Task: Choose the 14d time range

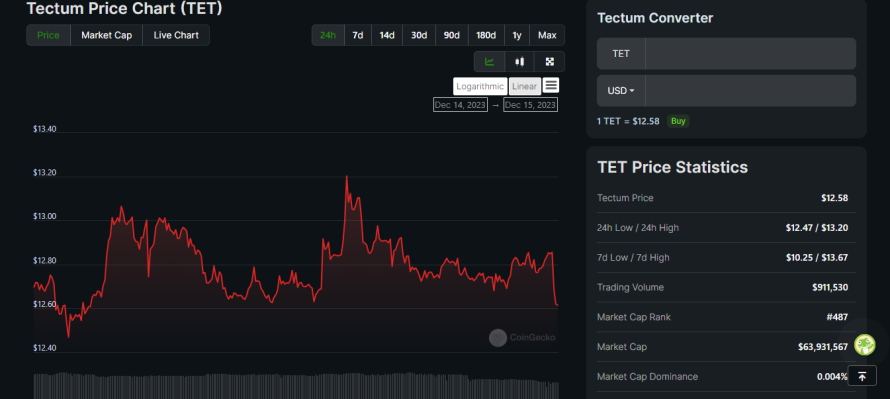Action: point(387,35)
